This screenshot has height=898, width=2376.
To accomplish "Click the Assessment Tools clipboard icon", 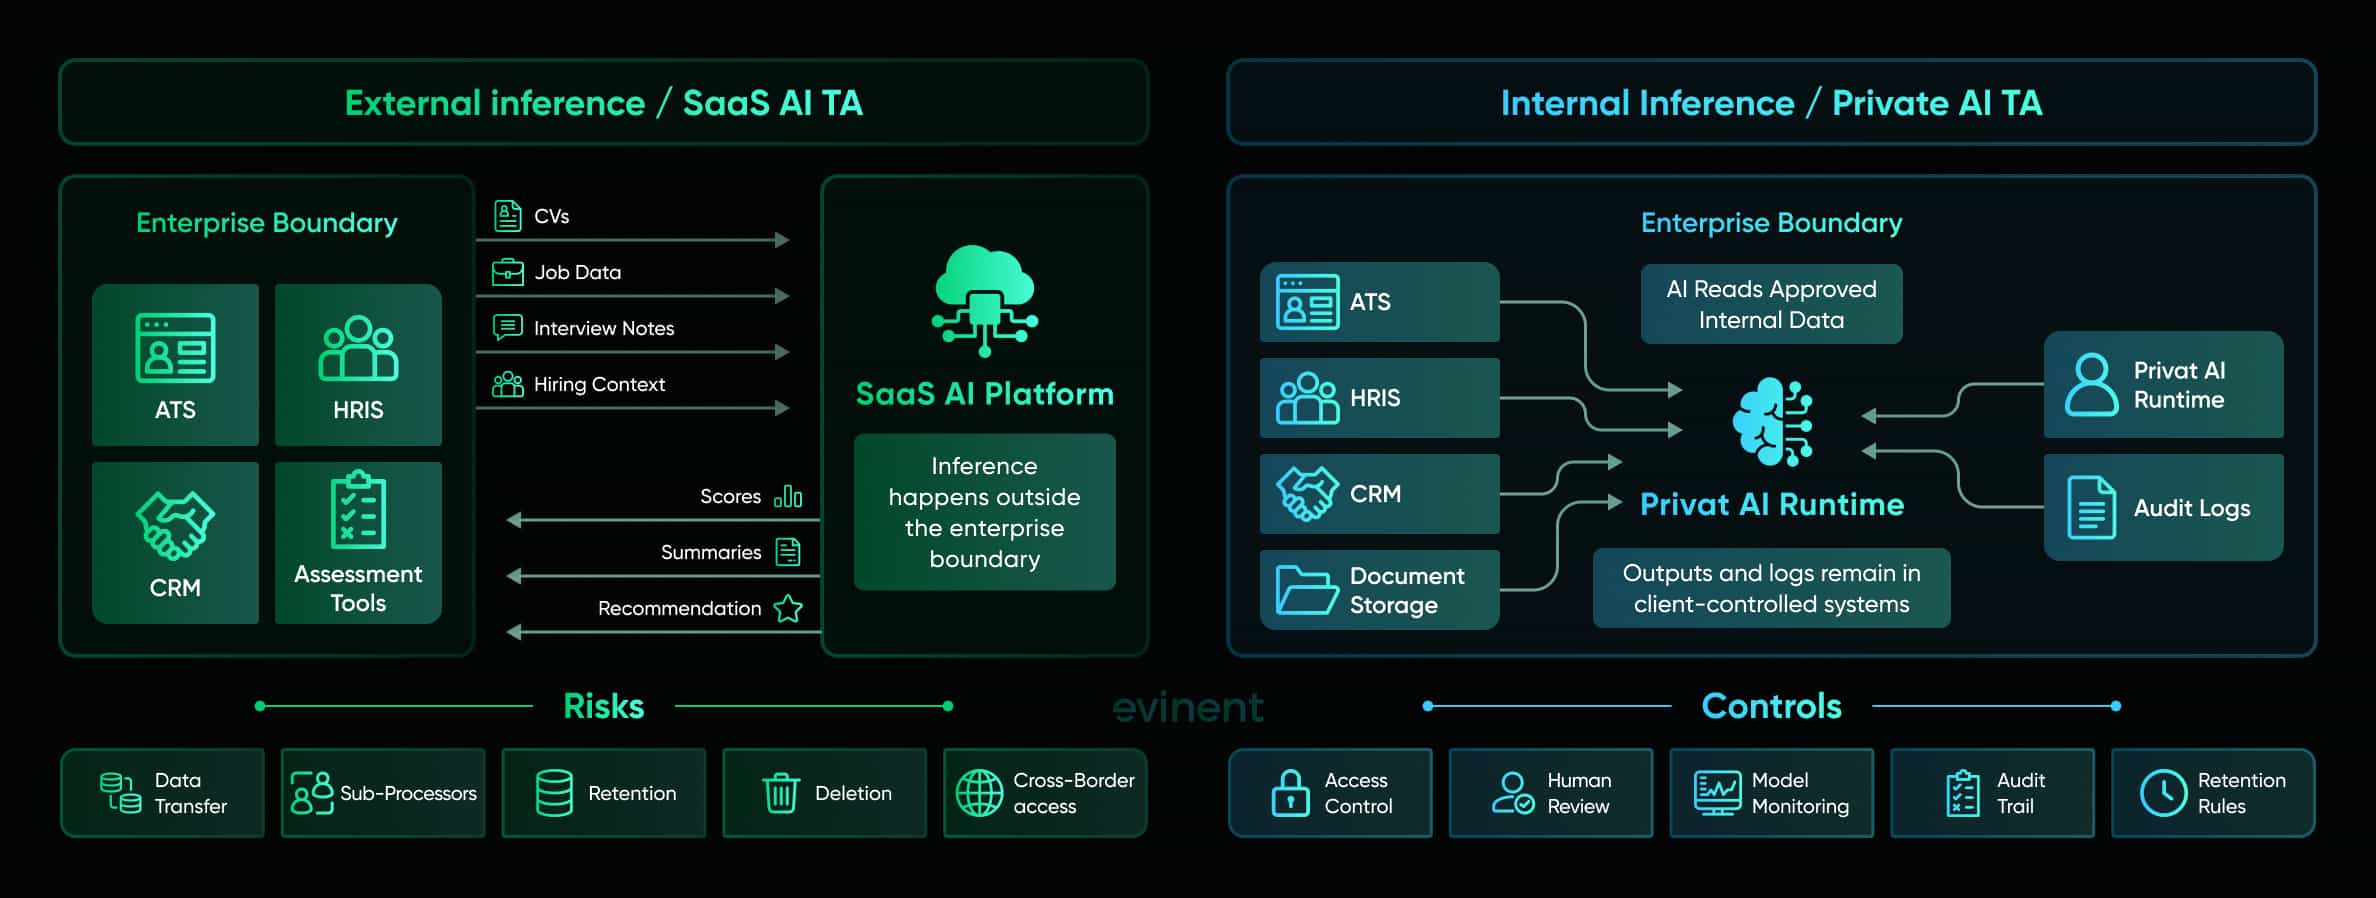I will [x=358, y=510].
